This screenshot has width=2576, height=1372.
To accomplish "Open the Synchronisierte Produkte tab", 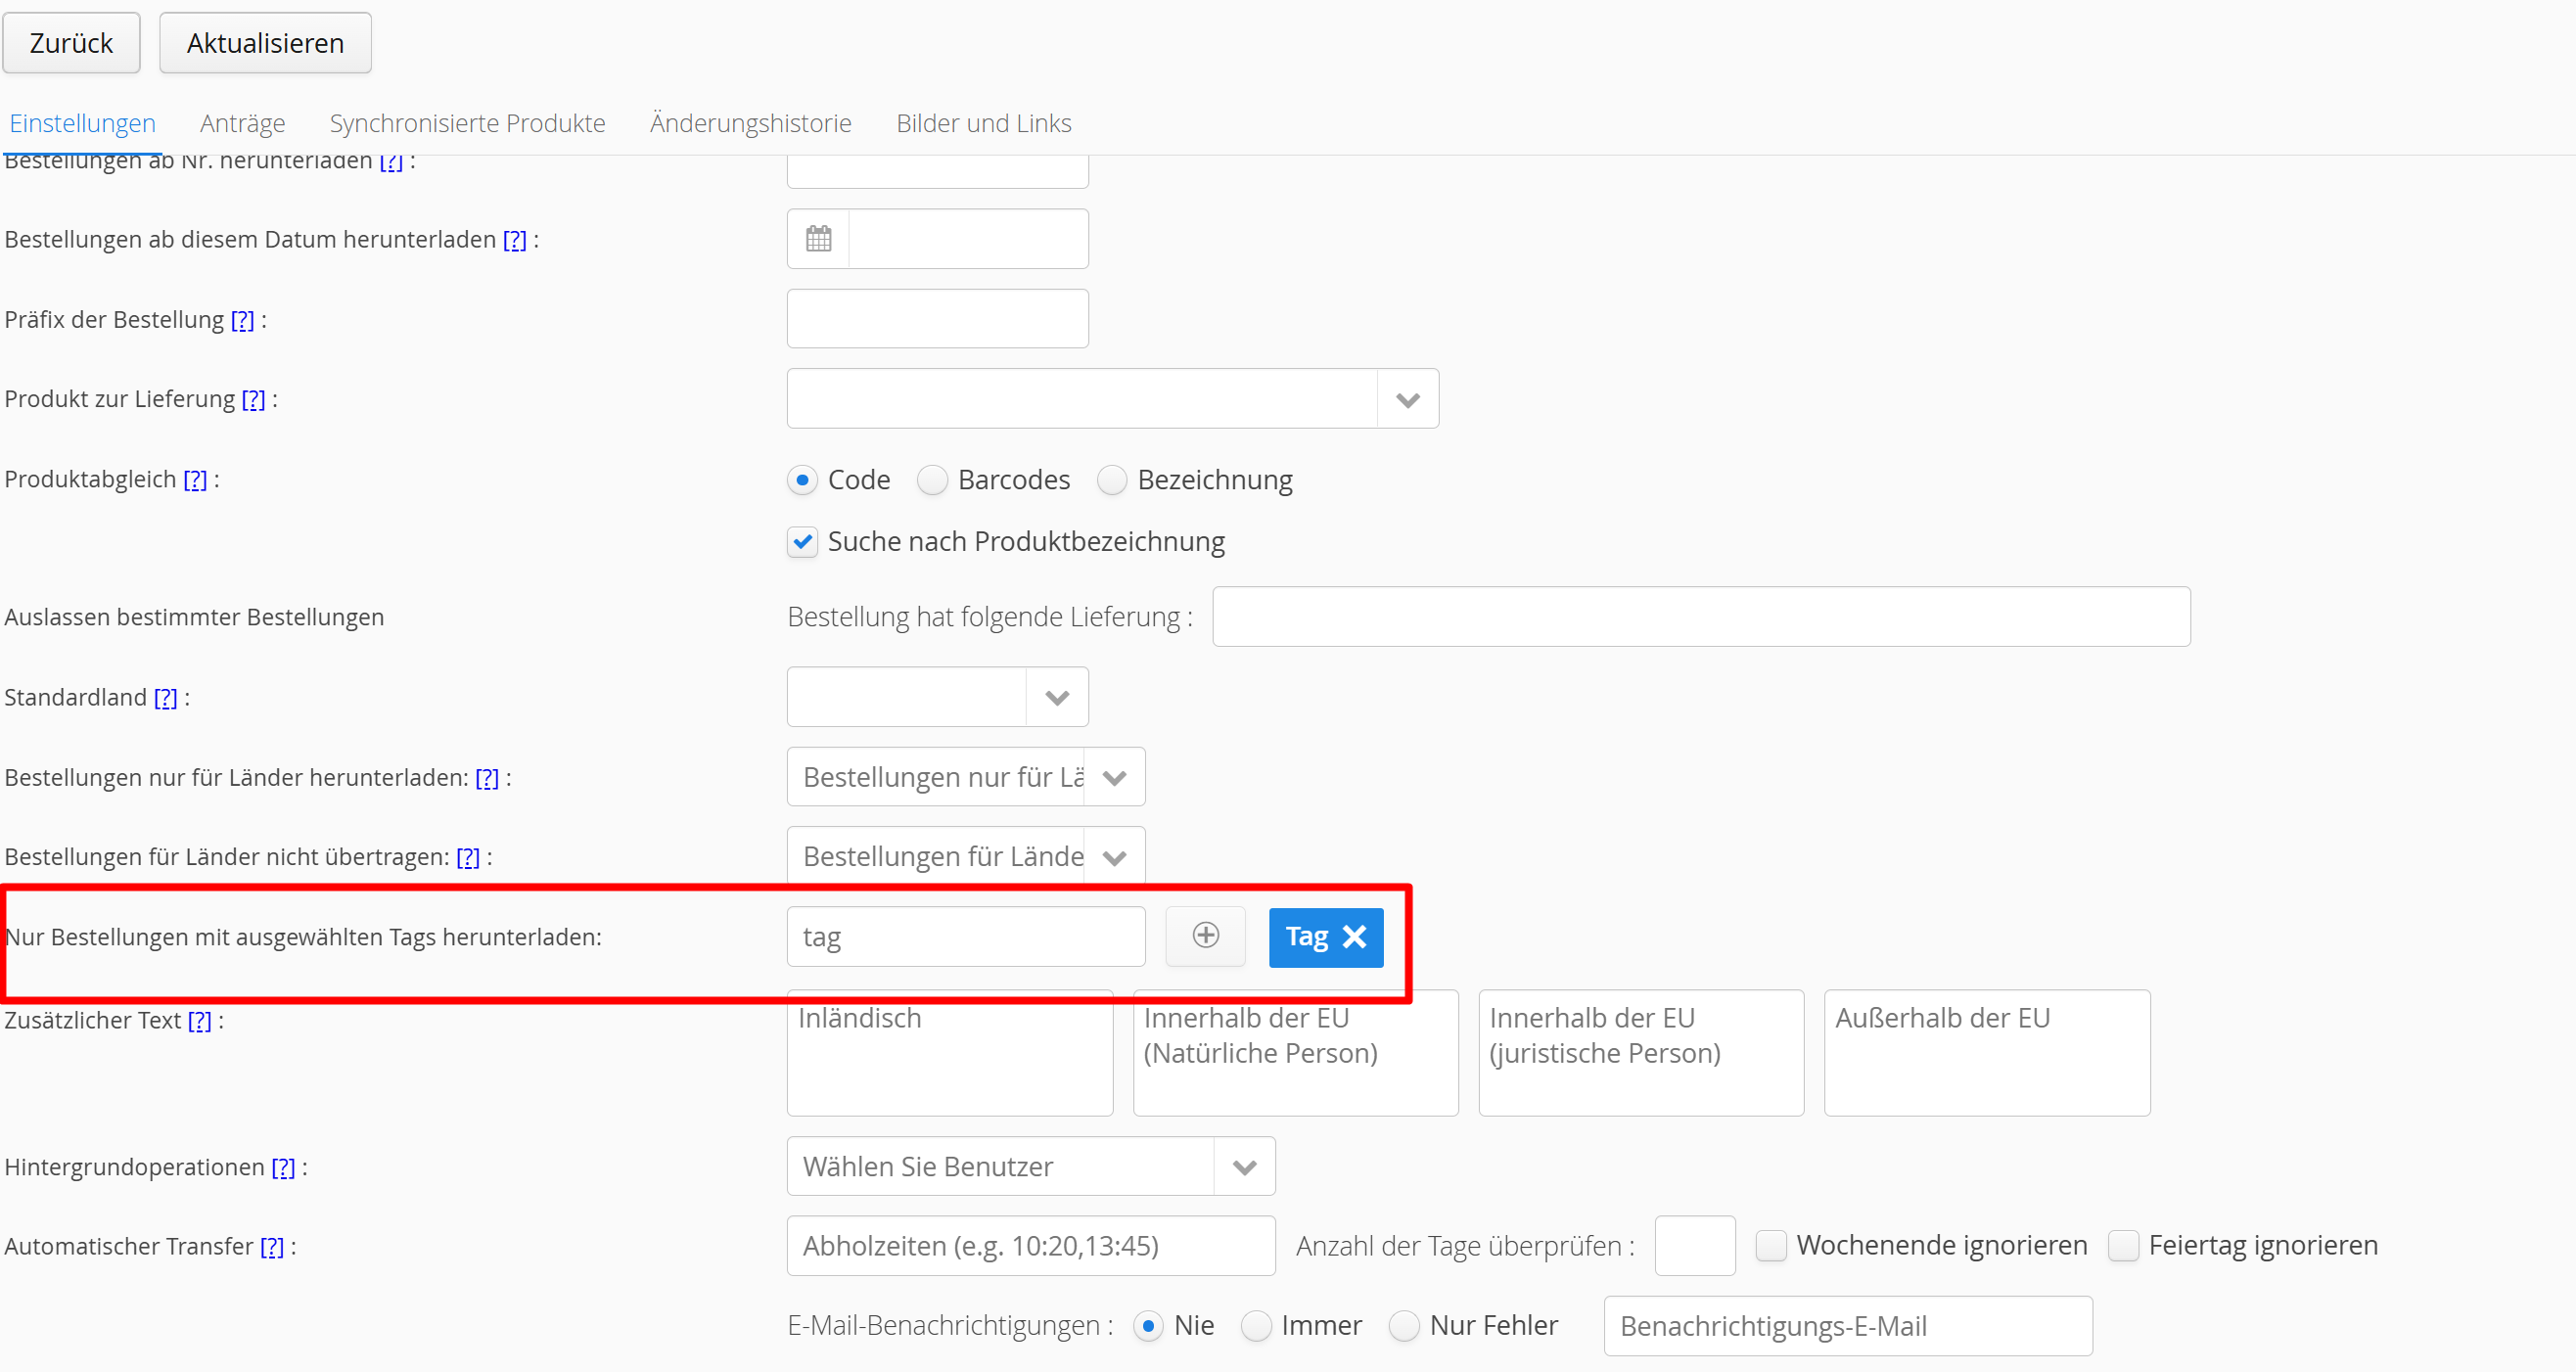I will click(467, 123).
